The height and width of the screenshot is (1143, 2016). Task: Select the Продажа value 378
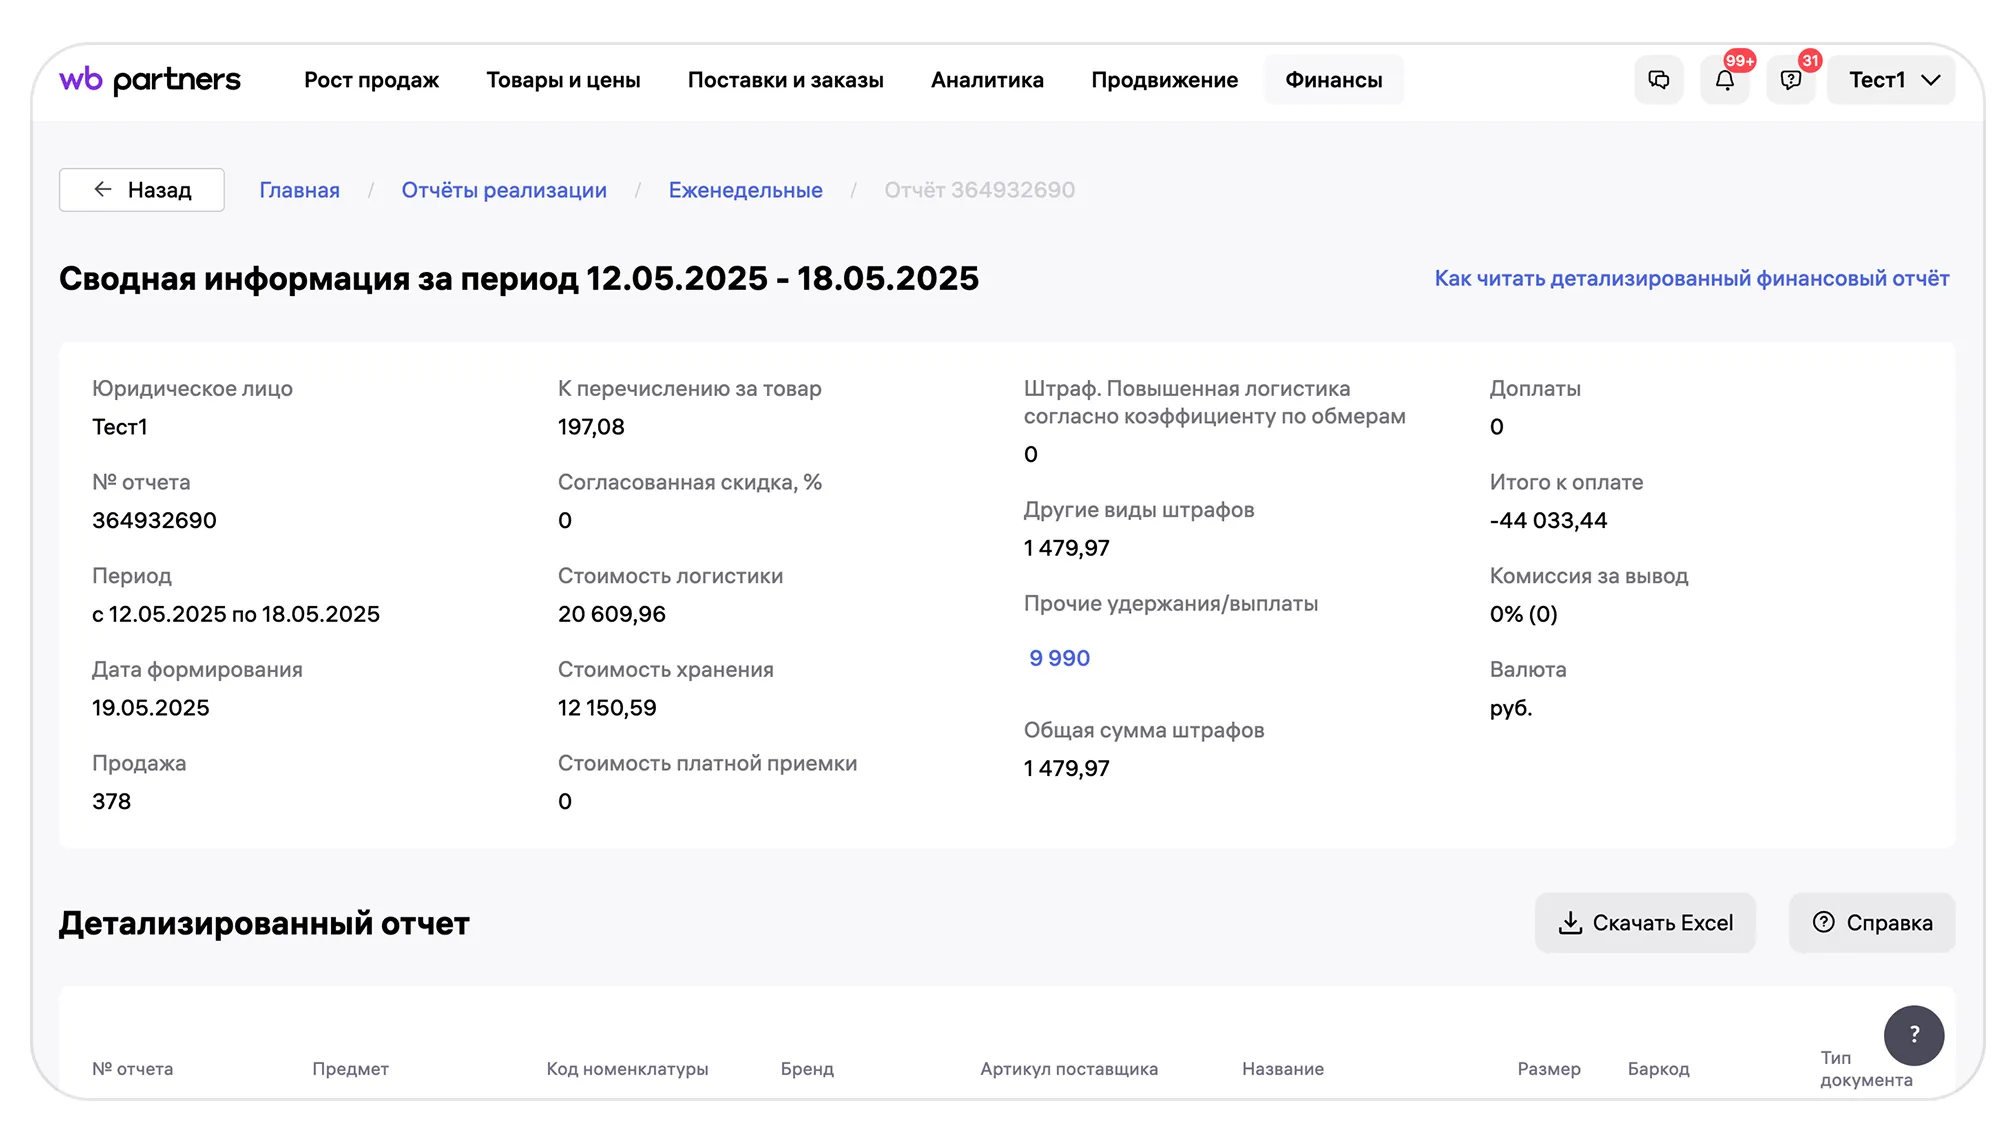click(x=112, y=802)
